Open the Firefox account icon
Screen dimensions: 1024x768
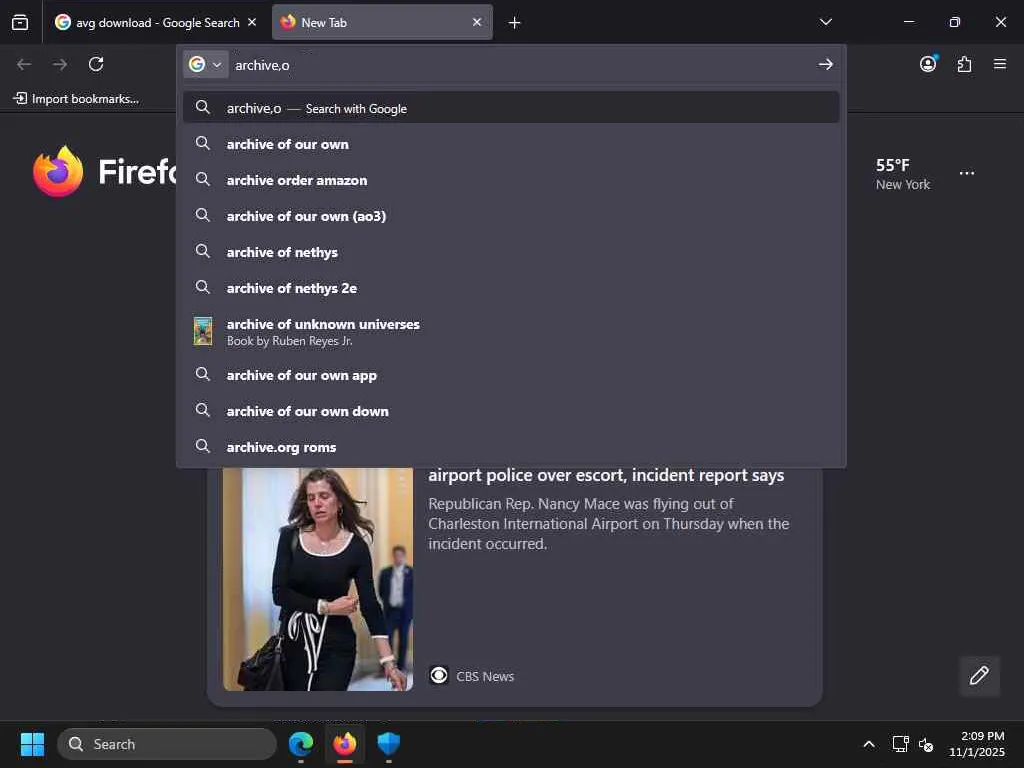pyautogui.click(x=928, y=63)
